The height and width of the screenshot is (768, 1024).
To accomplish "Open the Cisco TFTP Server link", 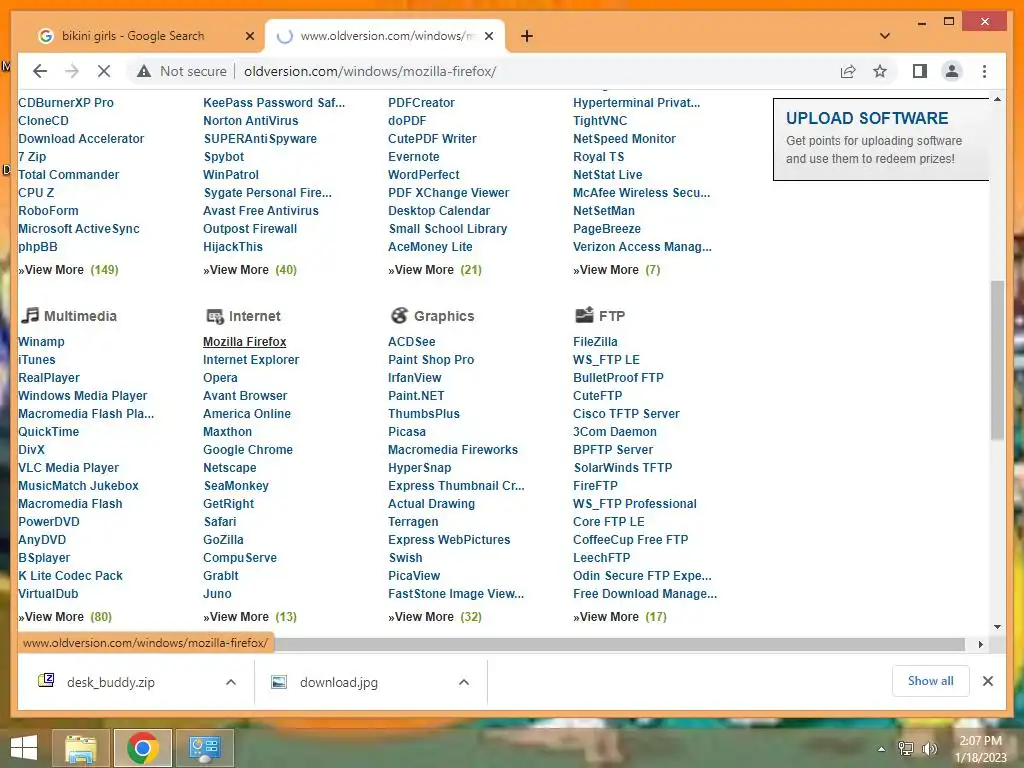I will point(626,413).
